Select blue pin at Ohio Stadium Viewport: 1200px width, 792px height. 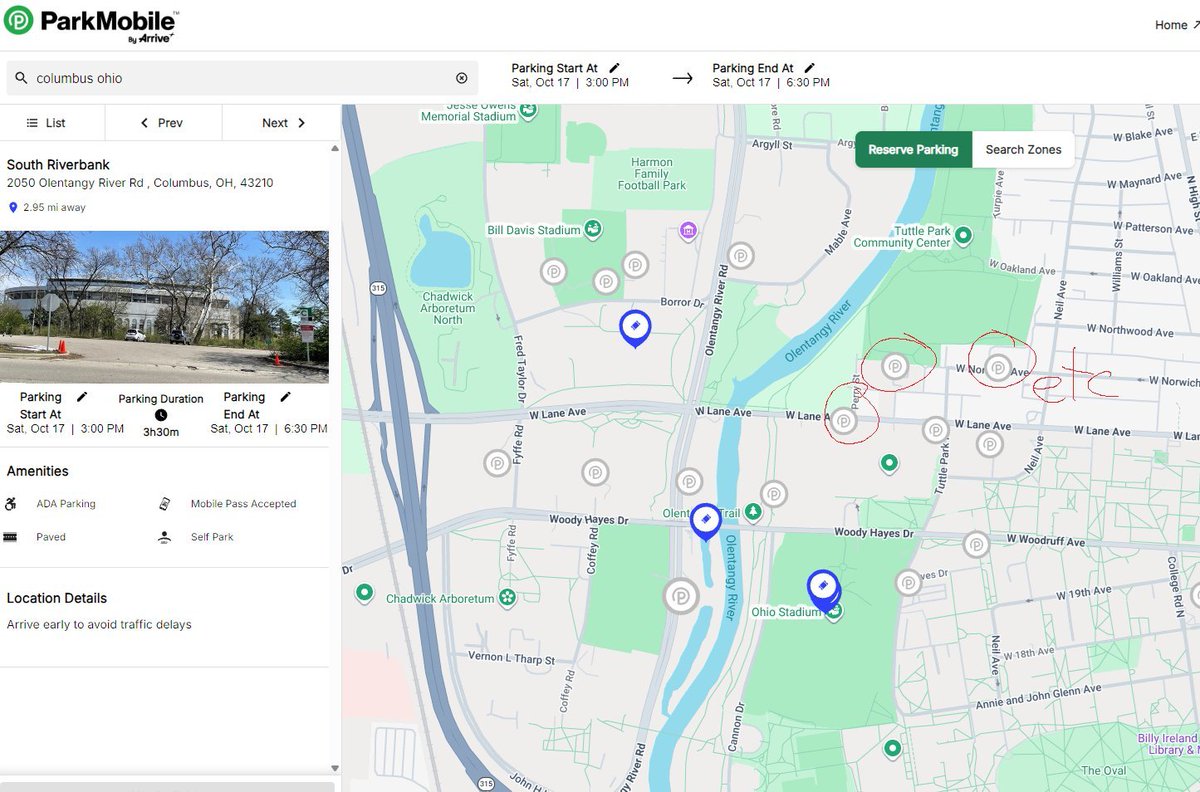tap(823, 588)
